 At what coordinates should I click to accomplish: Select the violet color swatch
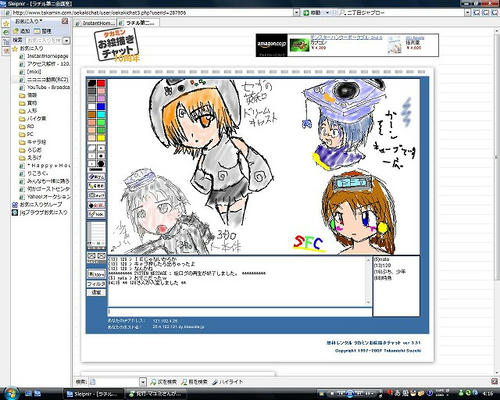[x=101, y=99]
